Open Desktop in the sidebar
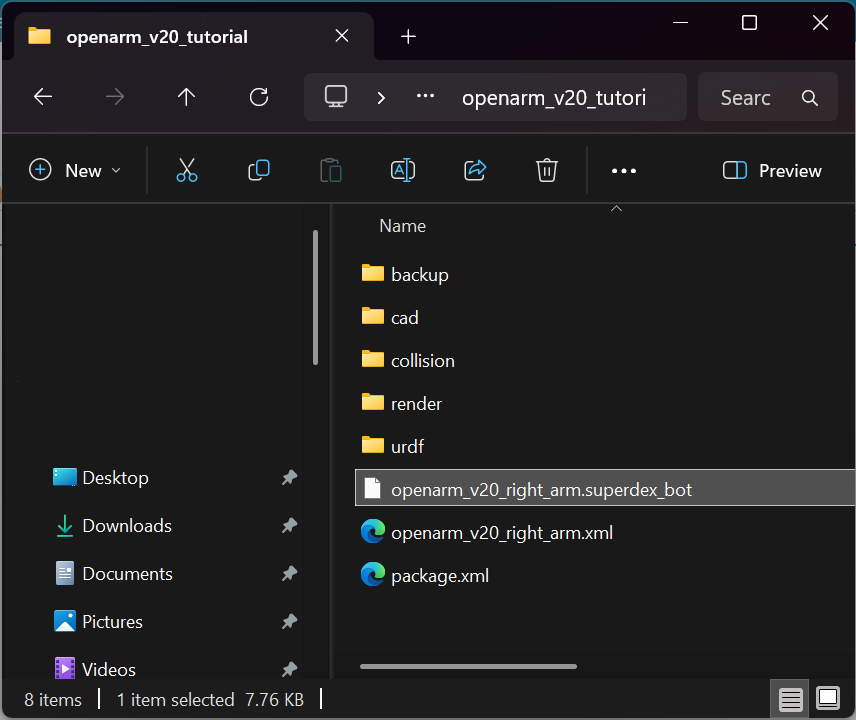The height and width of the screenshot is (720, 856). pos(100,478)
